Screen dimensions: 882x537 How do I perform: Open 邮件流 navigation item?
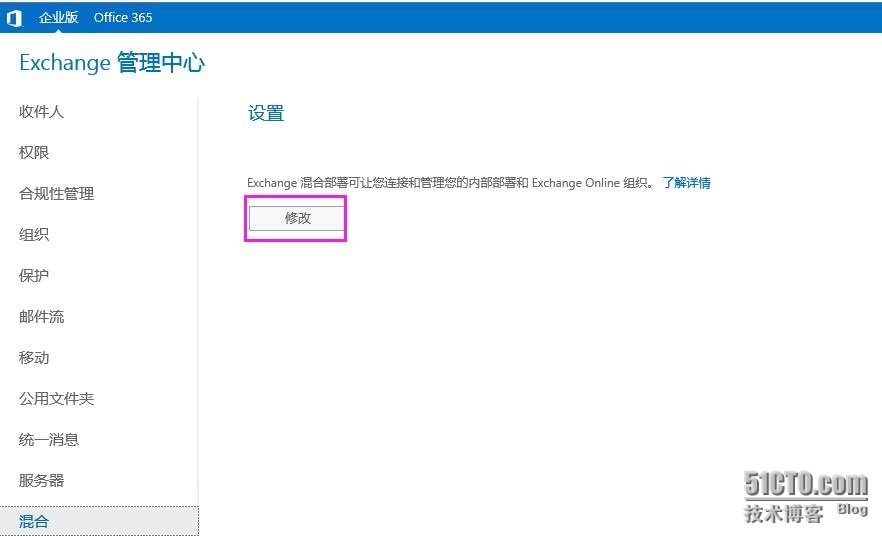[41, 317]
